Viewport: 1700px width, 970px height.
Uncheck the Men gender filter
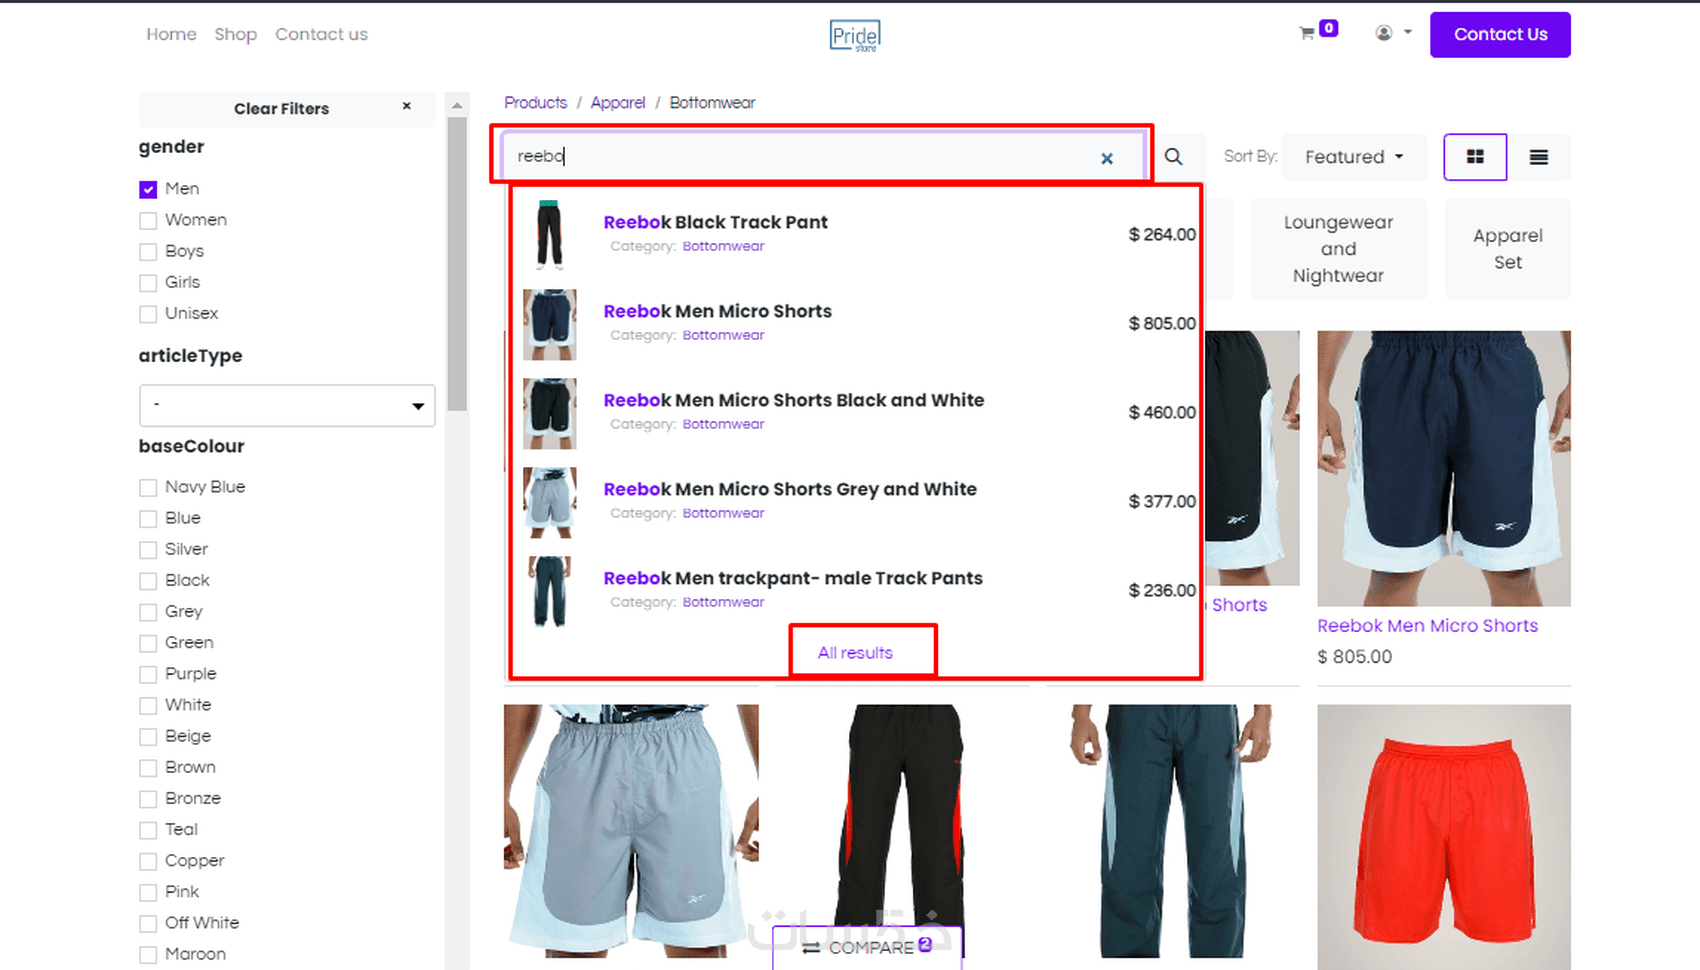(x=148, y=189)
